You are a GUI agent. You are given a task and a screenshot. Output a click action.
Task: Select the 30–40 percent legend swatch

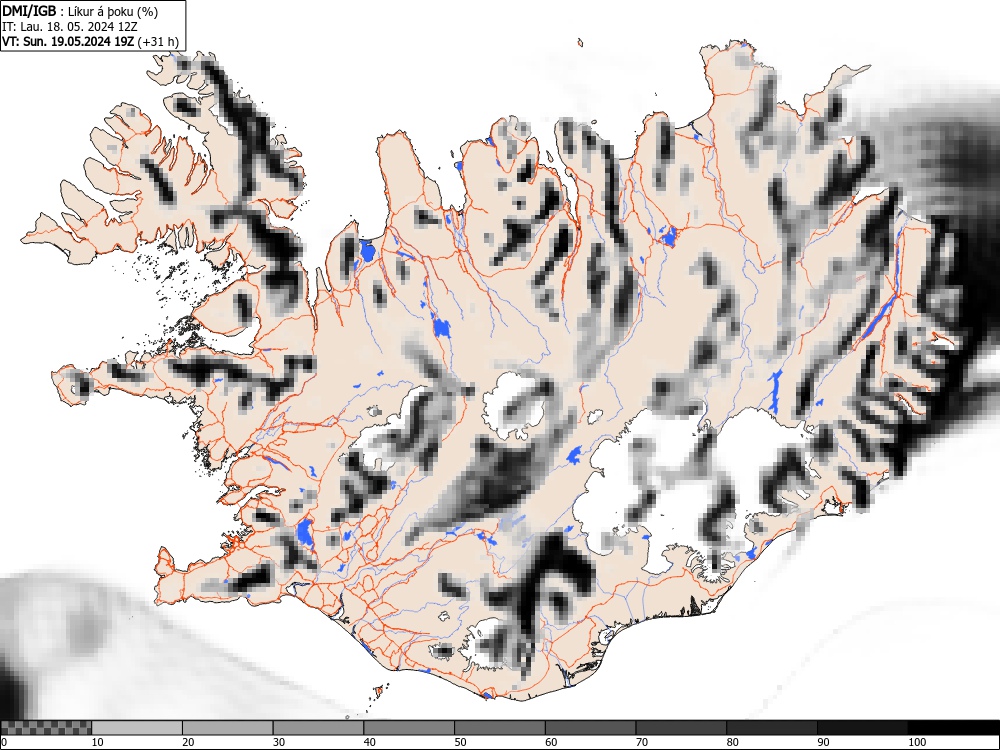[x=318, y=728]
